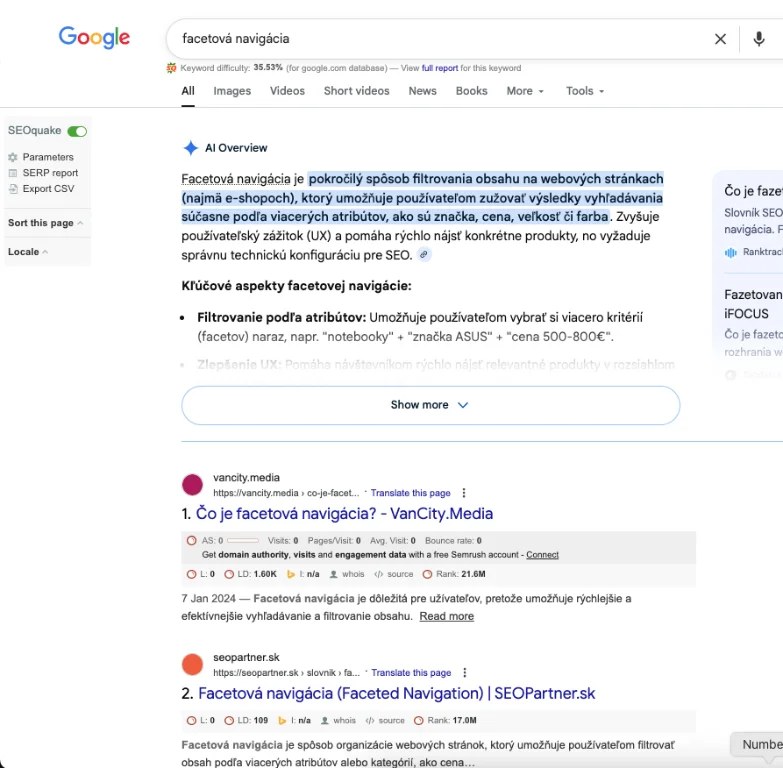
Task: Click the Google logo
Action: point(94,38)
